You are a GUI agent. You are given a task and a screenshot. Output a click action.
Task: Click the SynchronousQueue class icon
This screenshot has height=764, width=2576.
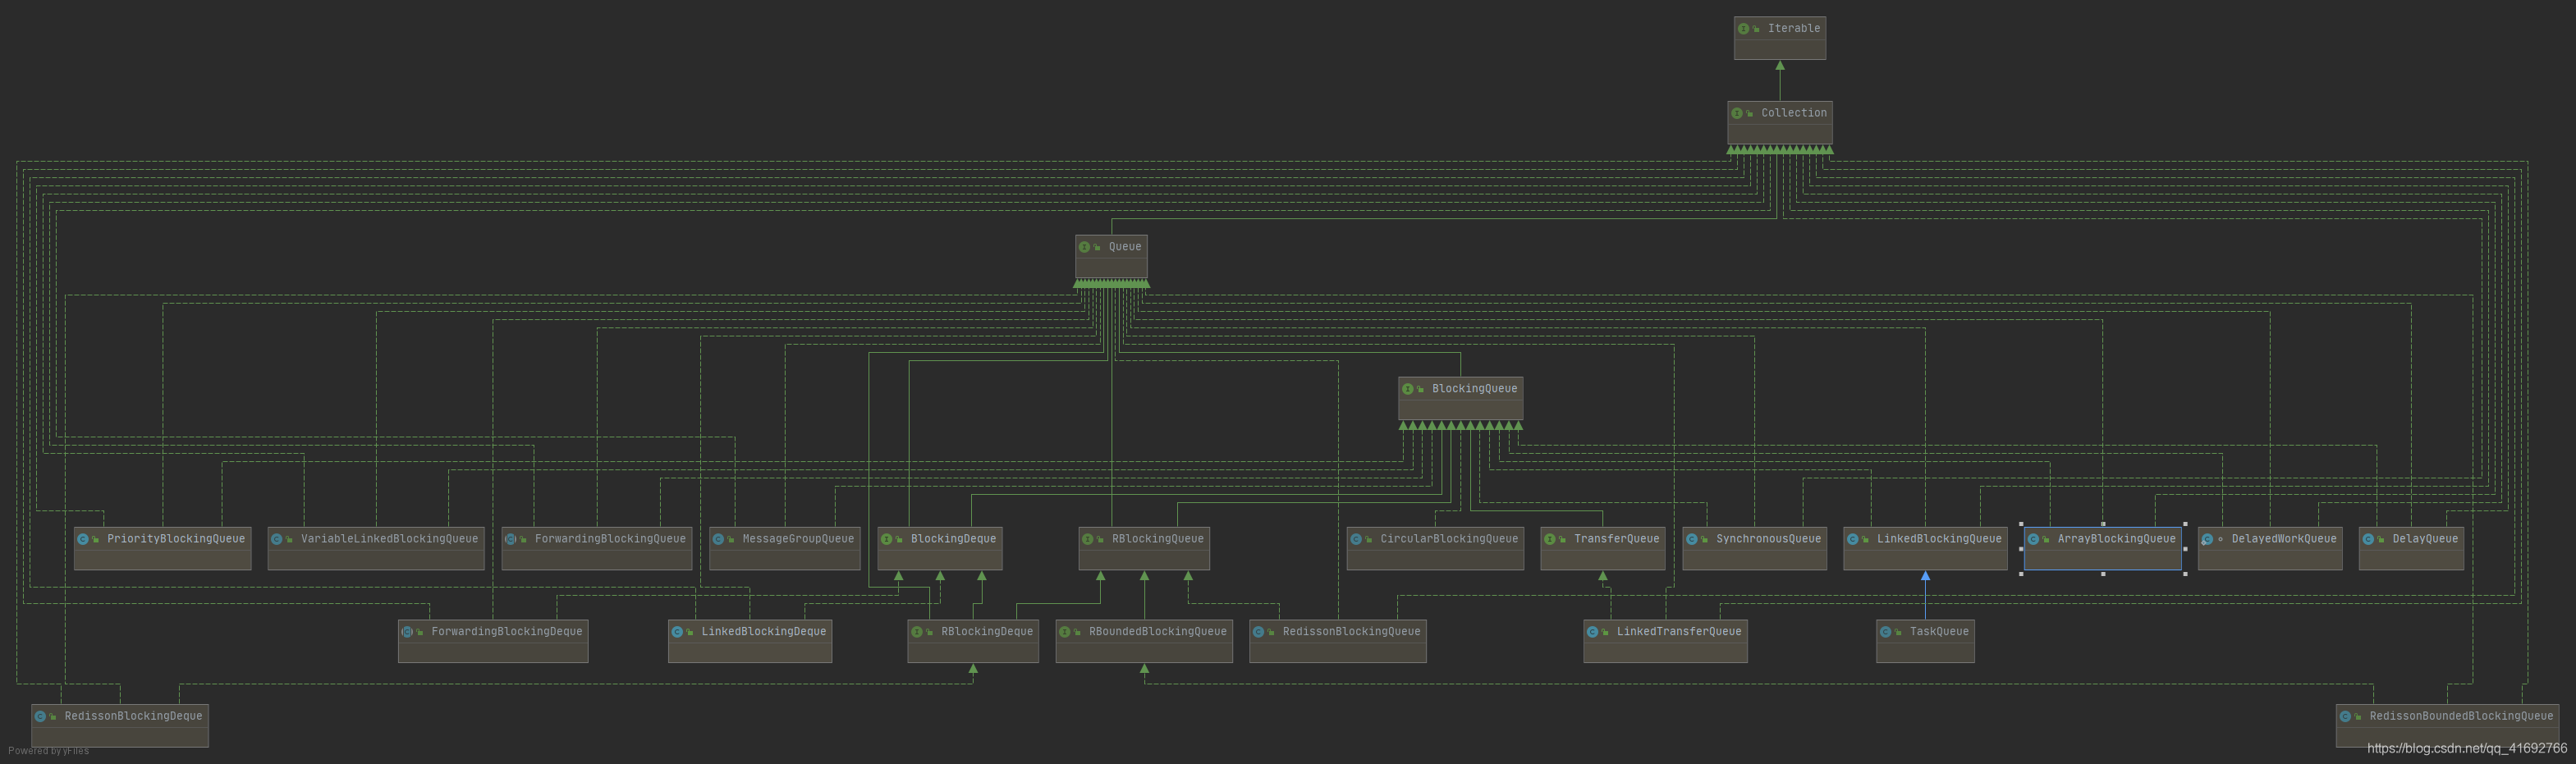[x=1692, y=539]
